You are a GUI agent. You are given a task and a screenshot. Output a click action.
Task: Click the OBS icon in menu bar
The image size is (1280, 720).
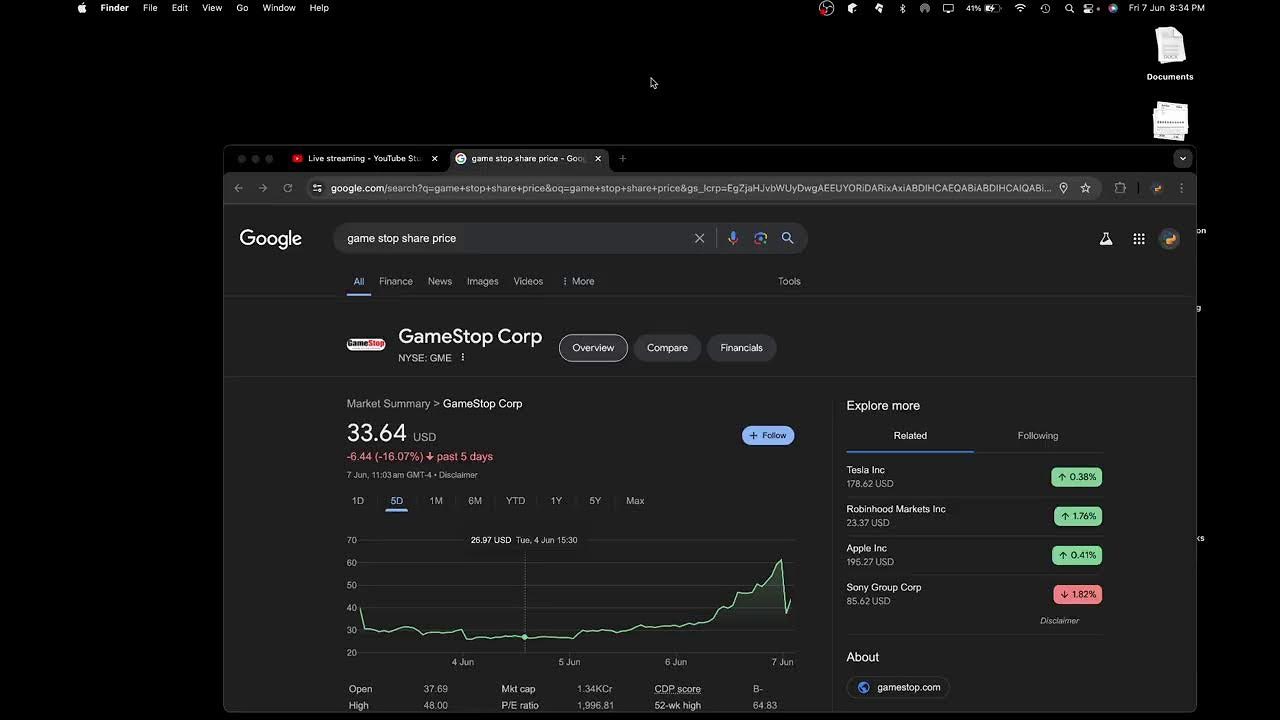click(x=826, y=8)
